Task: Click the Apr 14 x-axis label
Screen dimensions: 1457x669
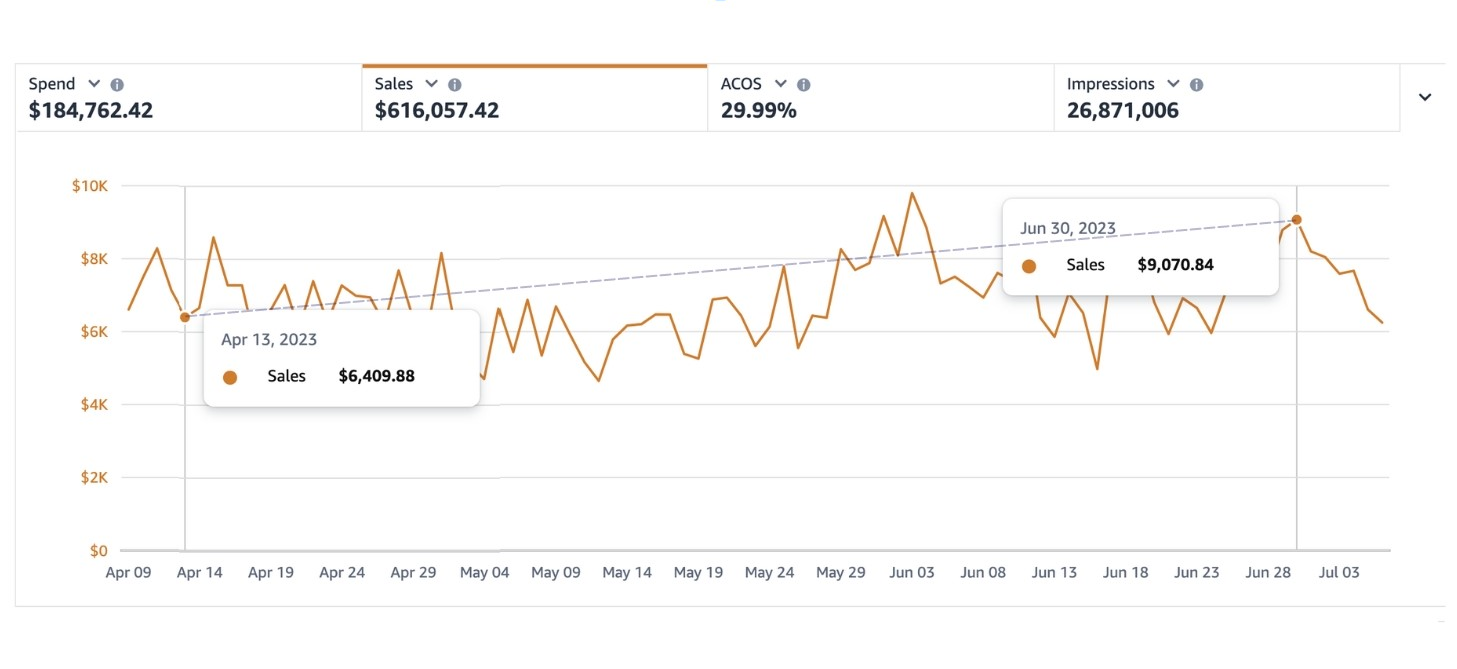Action: point(200,573)
